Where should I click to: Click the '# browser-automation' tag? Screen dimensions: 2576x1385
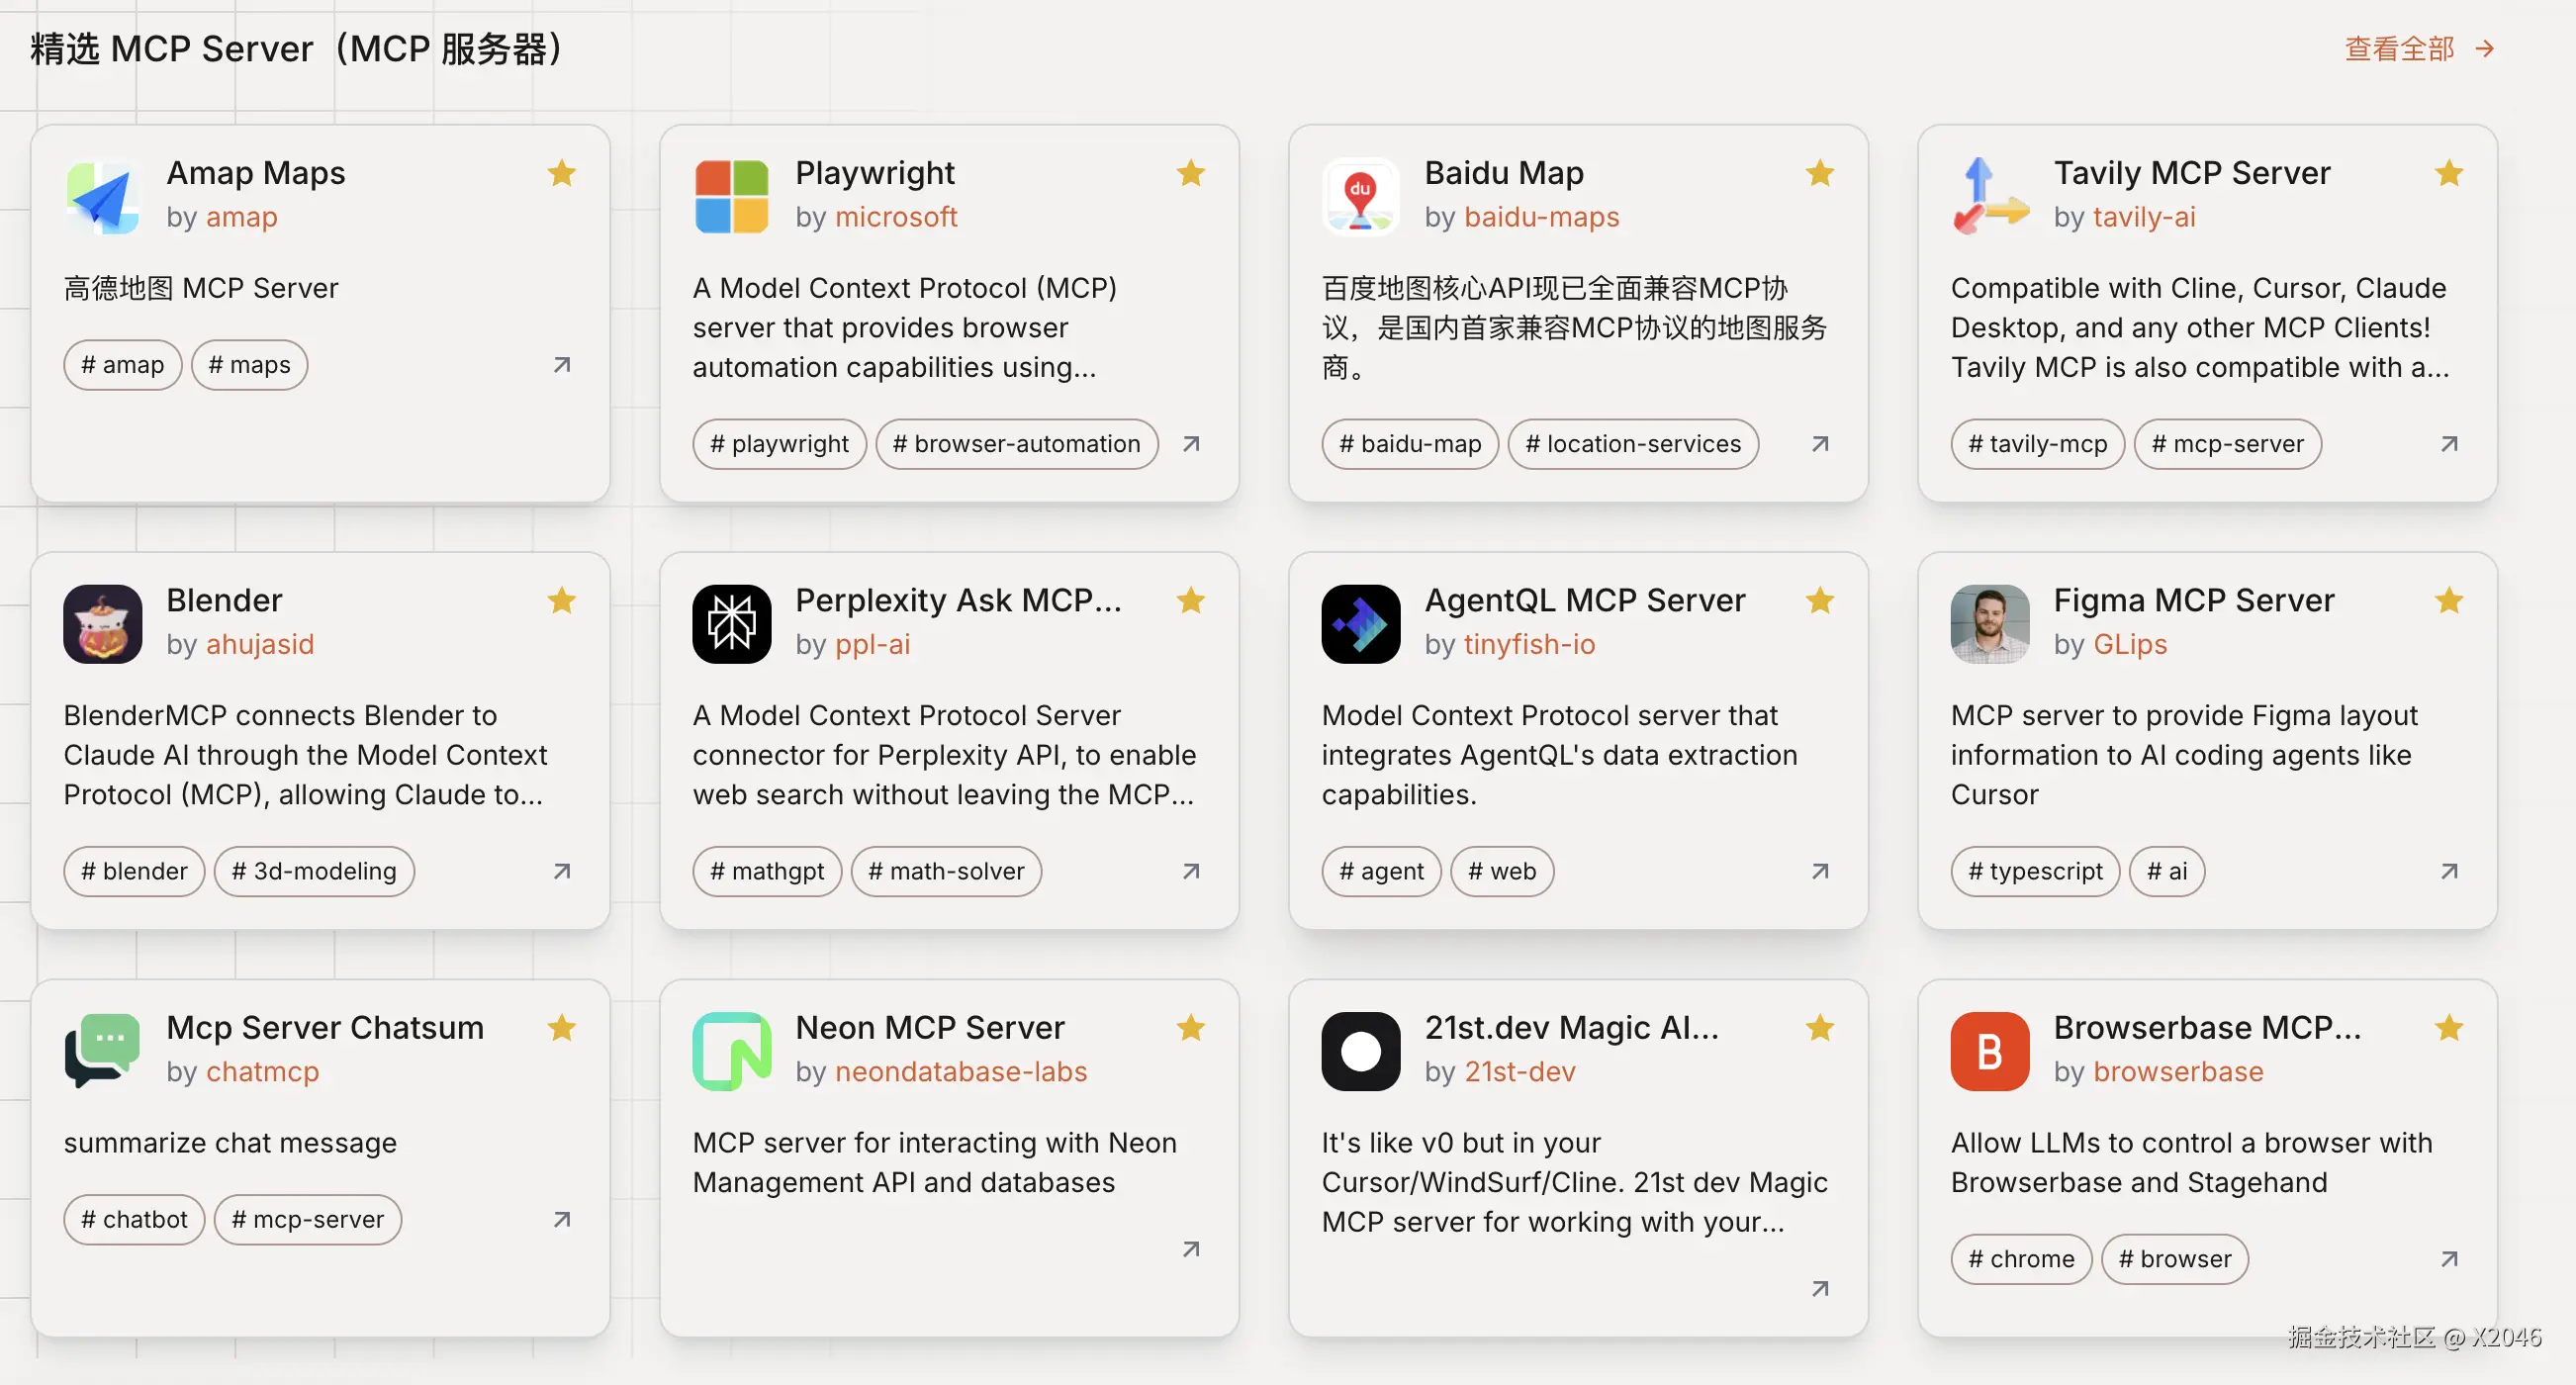1016,444
